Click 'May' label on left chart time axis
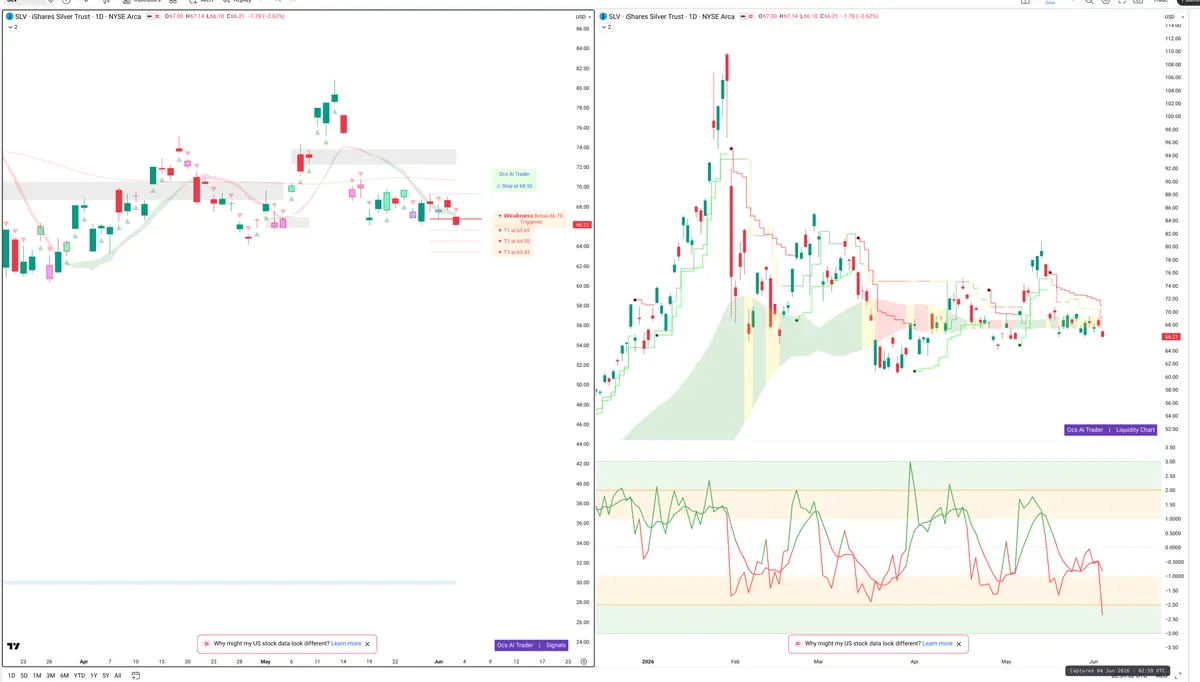The image size is (1200, 682). [x=265, y=661]
